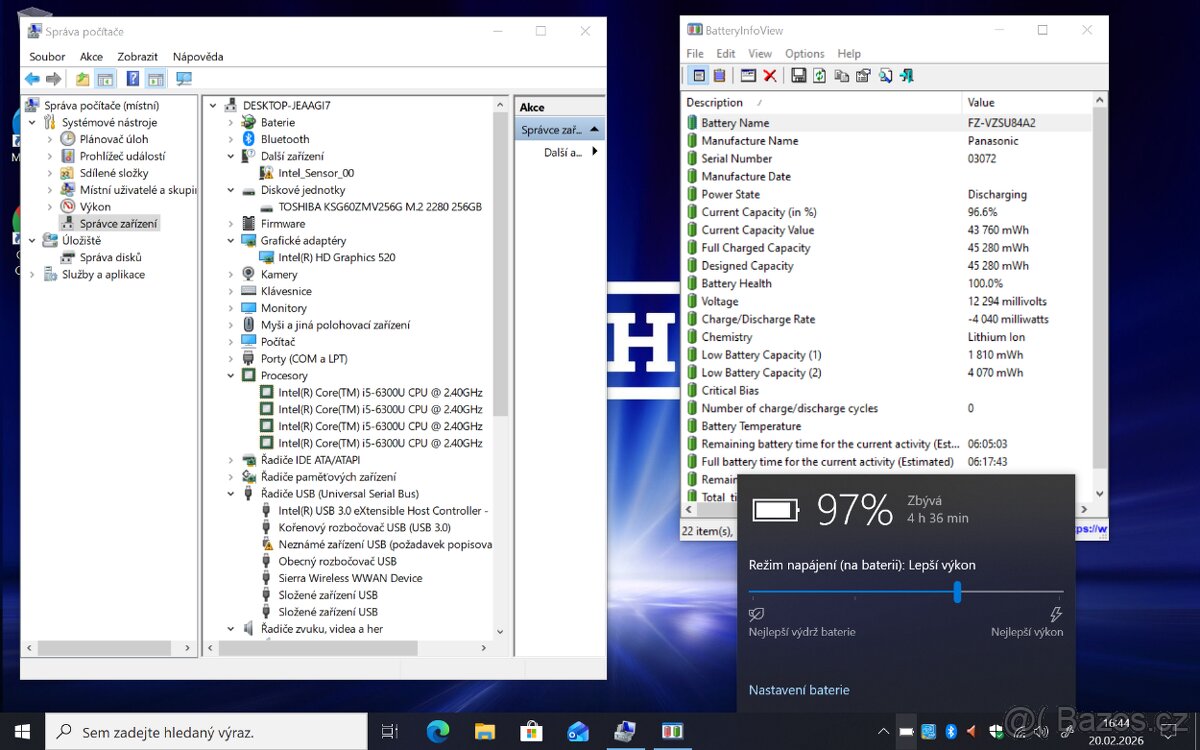Toggle the console tree show/hide button

[105, 79]
